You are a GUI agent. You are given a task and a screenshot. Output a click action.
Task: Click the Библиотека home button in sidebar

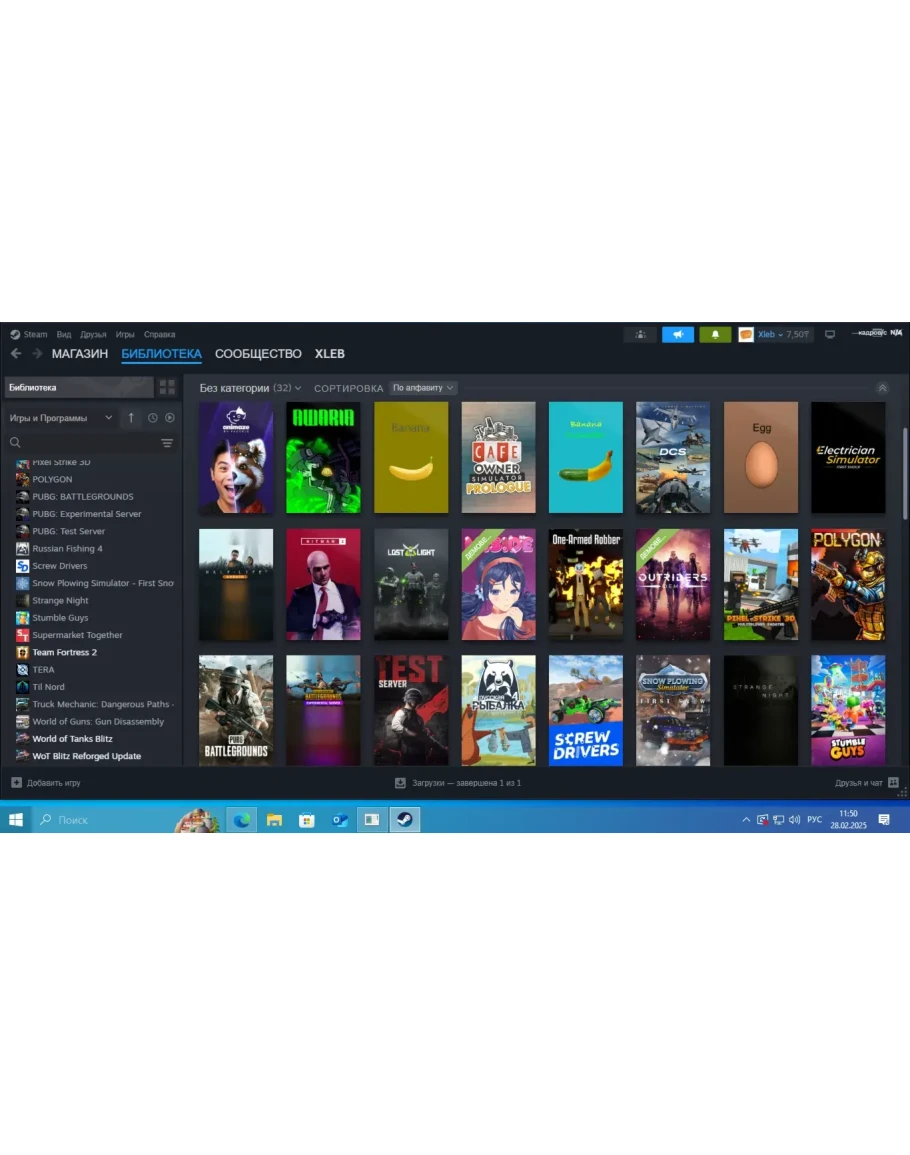pyautogui.click(x=79, y=387)
